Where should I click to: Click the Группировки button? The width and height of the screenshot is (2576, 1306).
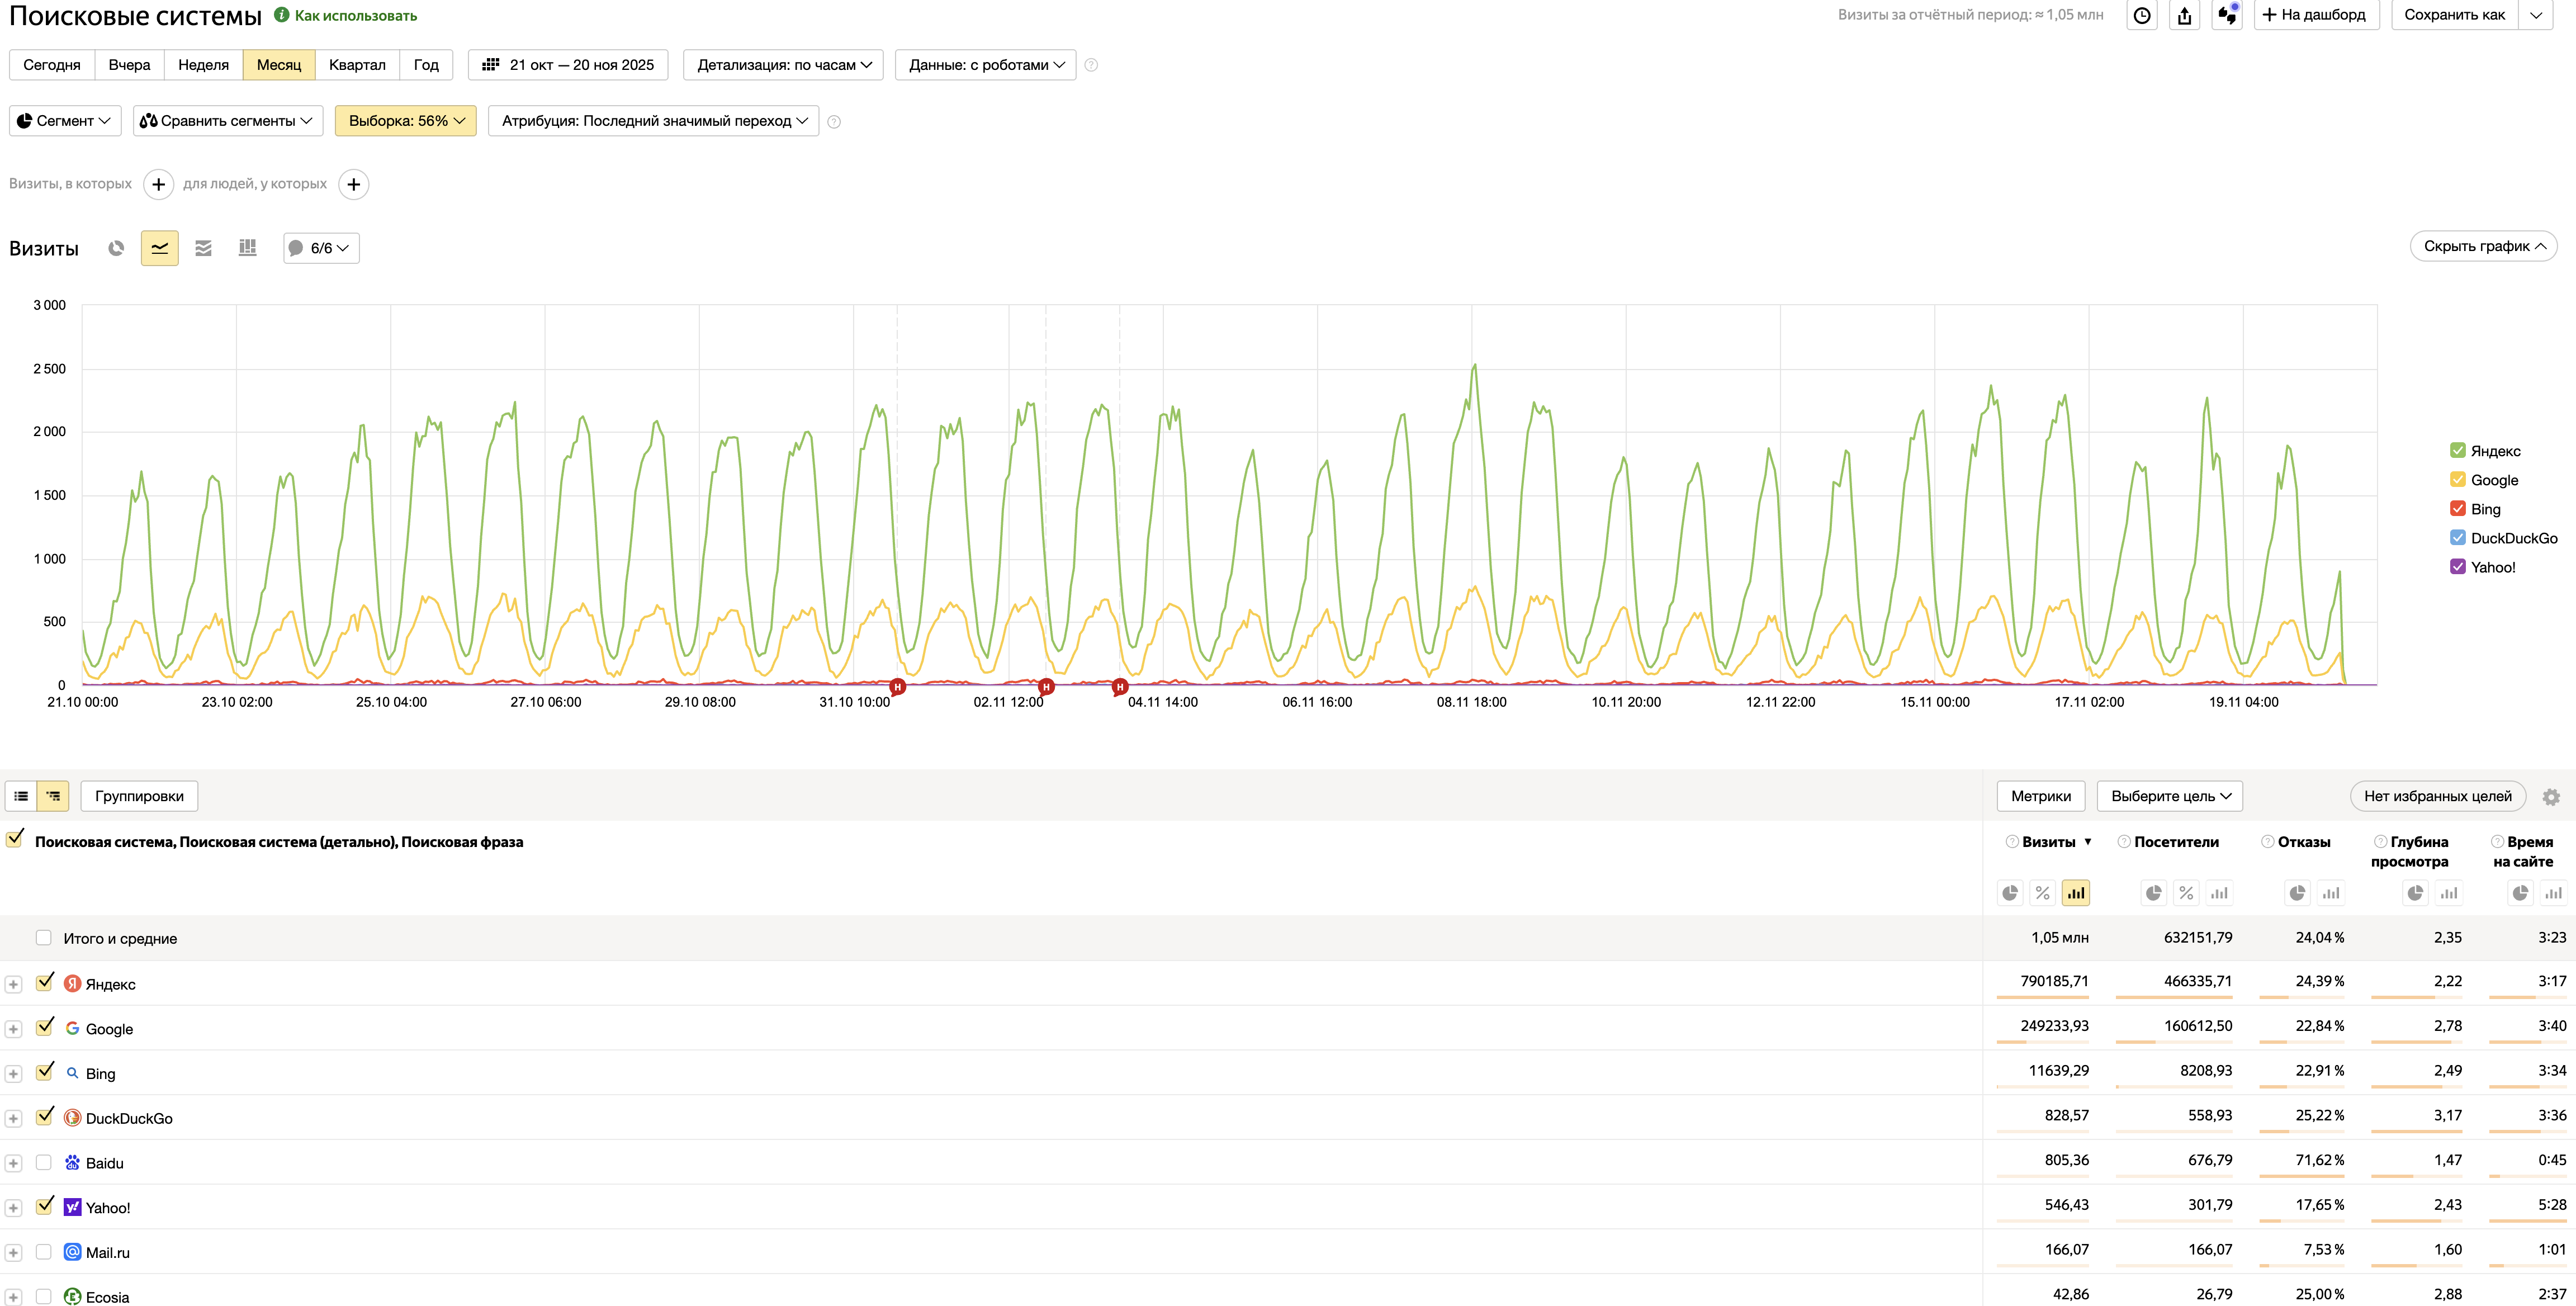tap(139, 796)
